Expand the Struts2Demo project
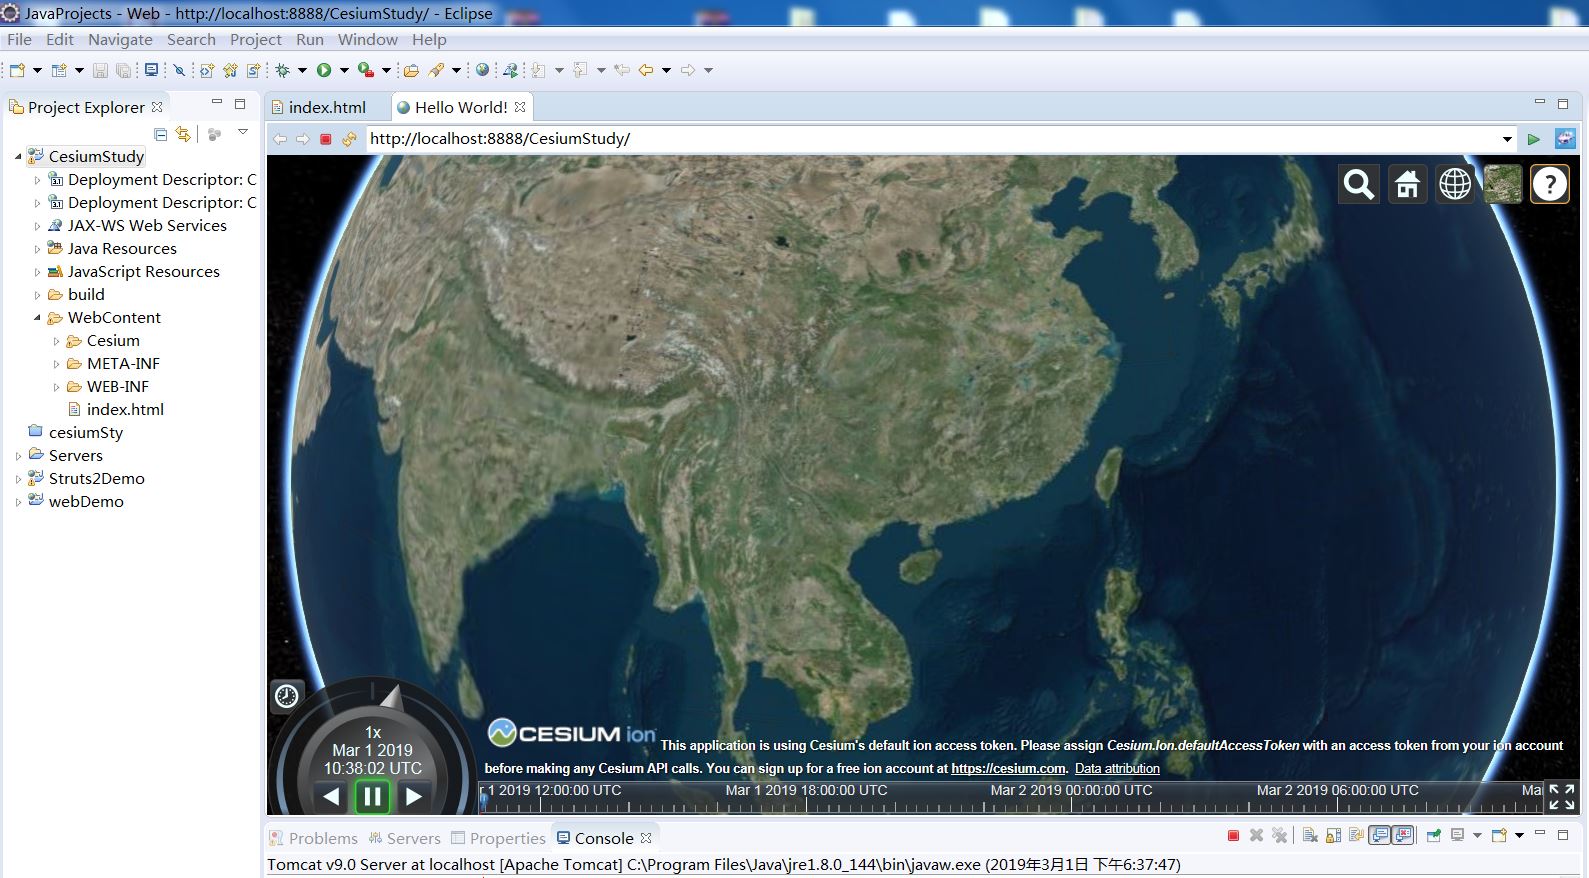The height and width of the screenshot is (878, 1589). [18, 479]
